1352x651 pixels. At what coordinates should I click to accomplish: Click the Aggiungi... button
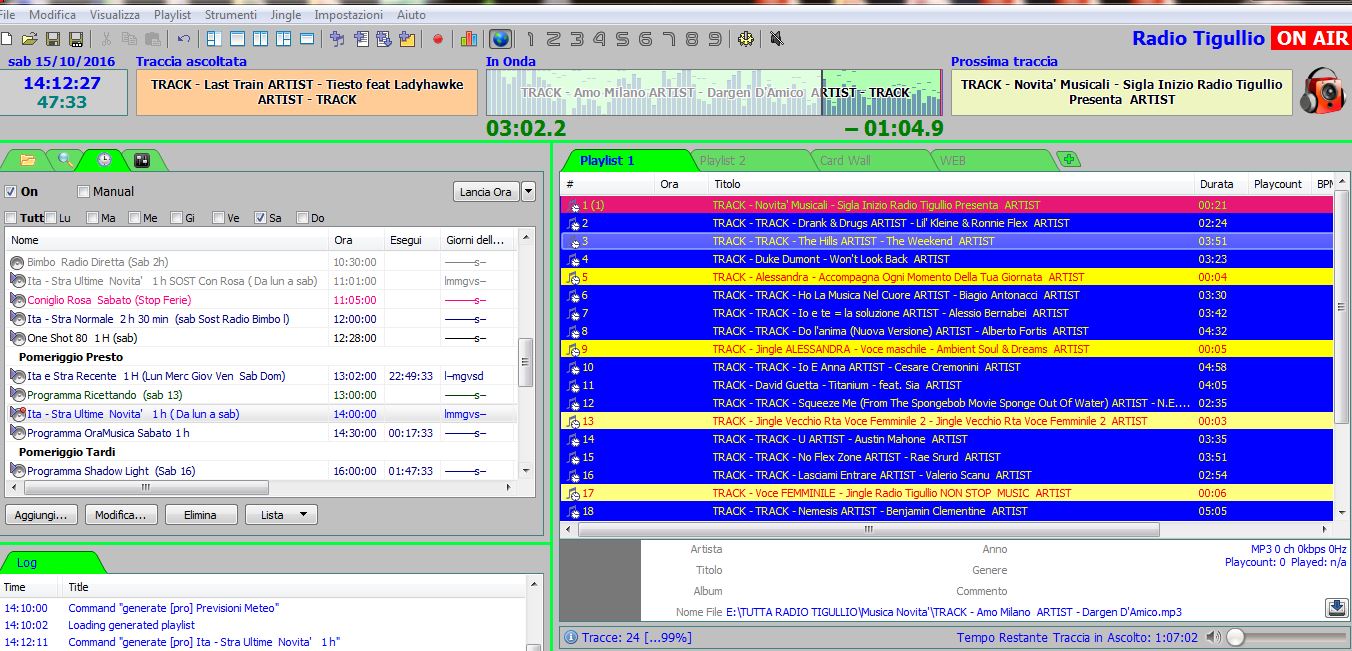coord(41,515)
